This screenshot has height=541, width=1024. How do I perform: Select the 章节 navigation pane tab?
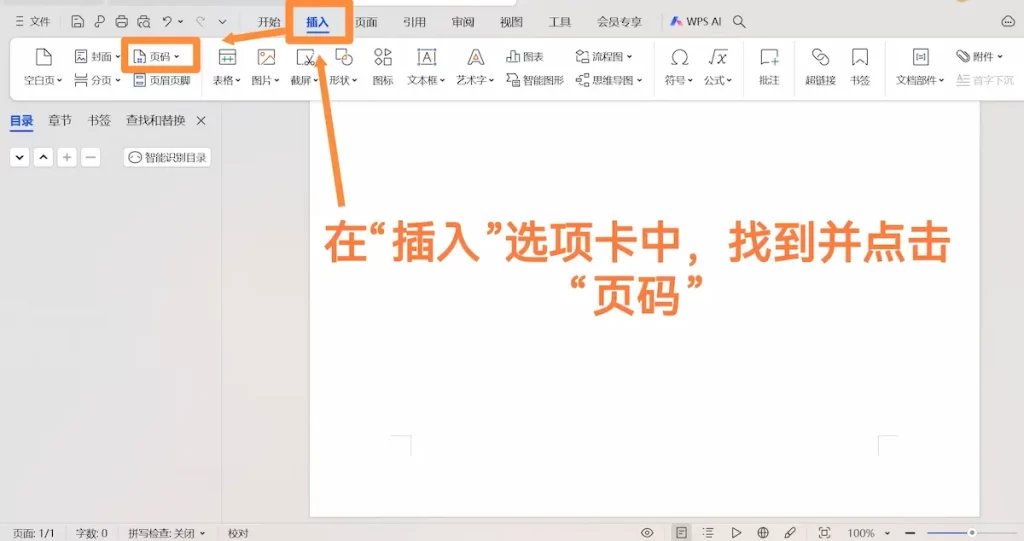[x=59, y=121]
